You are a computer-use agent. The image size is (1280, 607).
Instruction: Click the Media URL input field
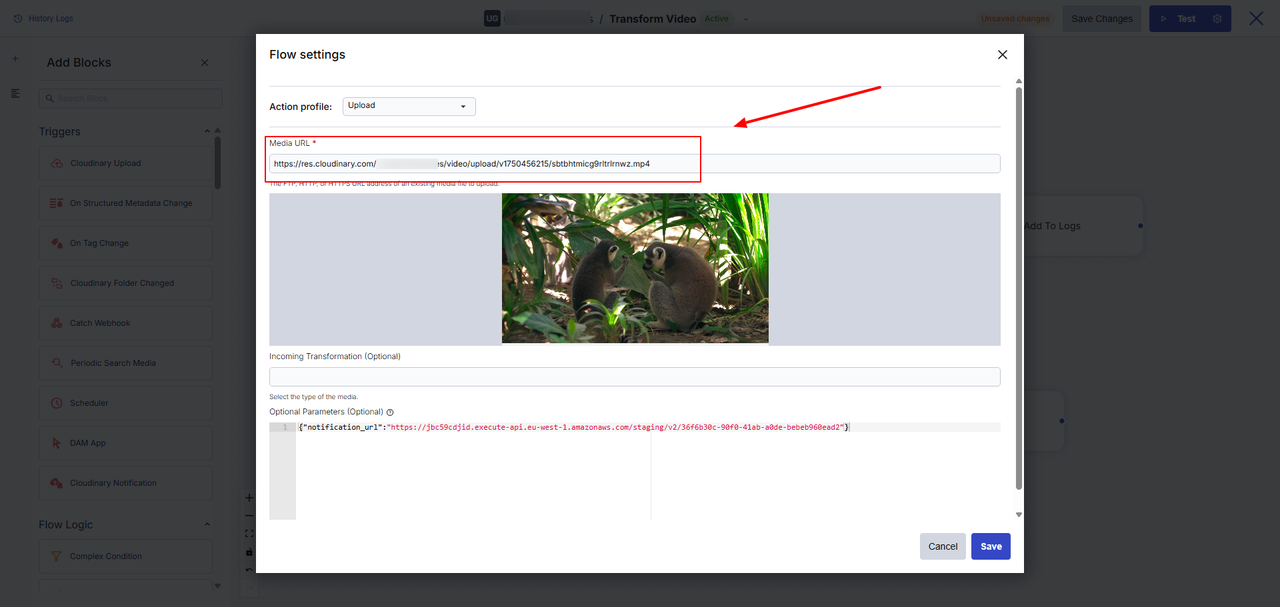(634, 164)
